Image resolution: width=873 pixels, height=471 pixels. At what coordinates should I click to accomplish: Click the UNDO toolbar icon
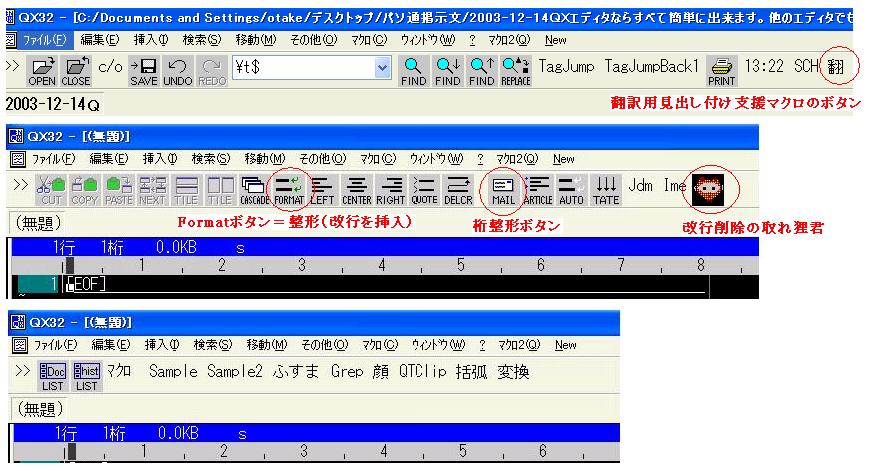[x=178, y=71]
